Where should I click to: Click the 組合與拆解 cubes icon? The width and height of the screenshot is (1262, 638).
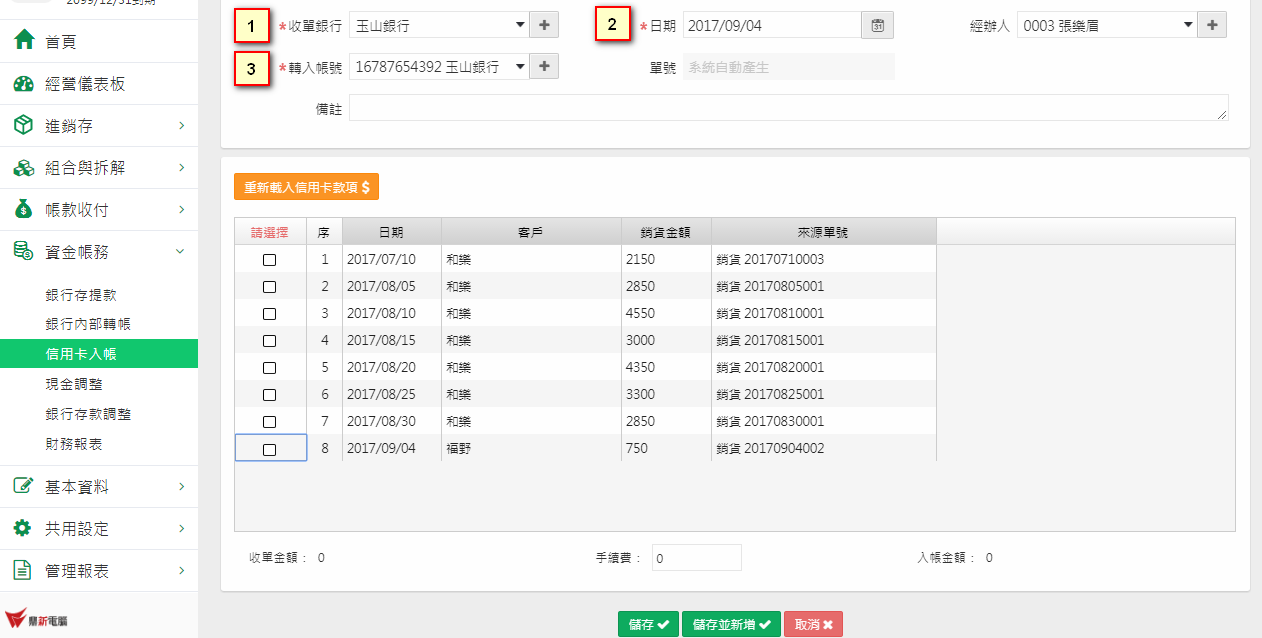pos(24,168)
